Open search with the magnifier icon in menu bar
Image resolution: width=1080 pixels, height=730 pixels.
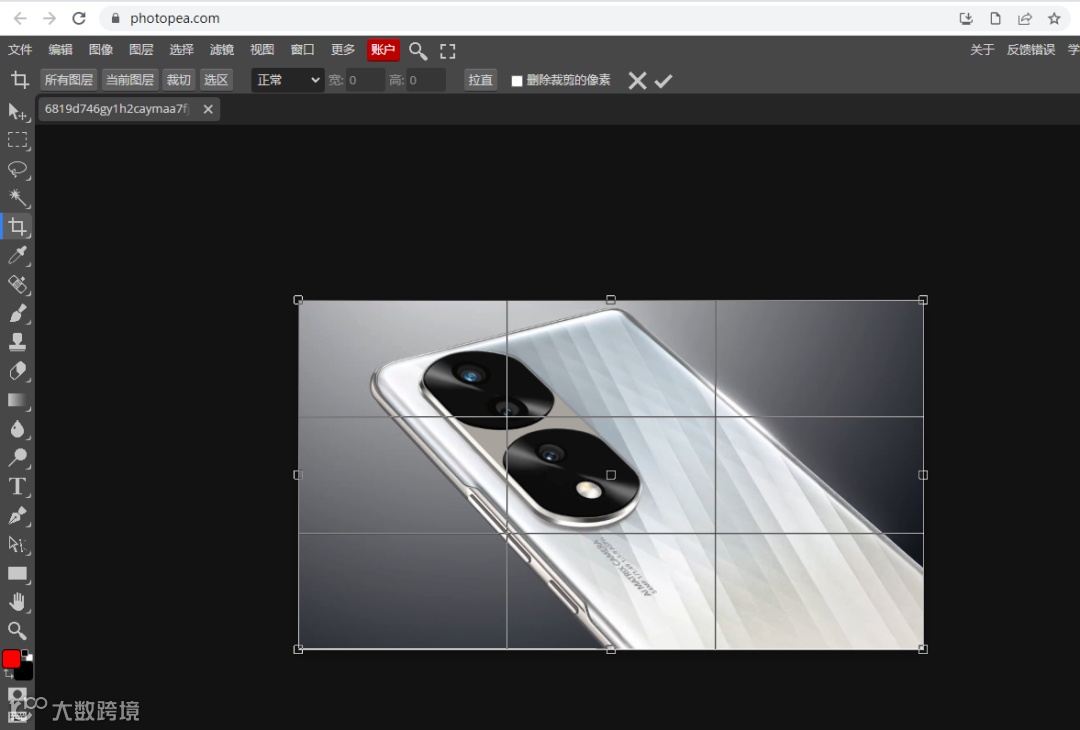417,50
